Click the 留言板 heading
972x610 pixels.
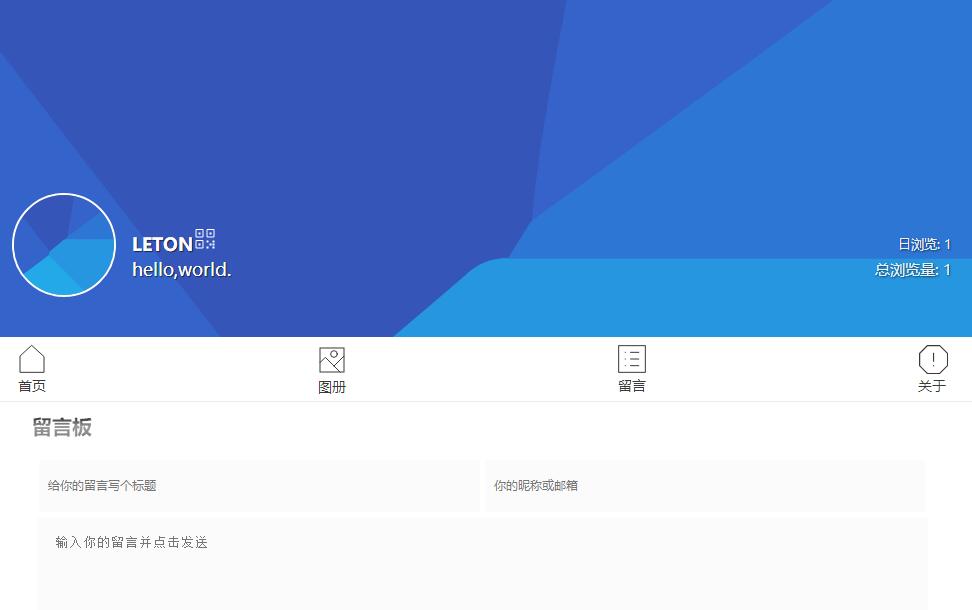[x=62, y=427]
